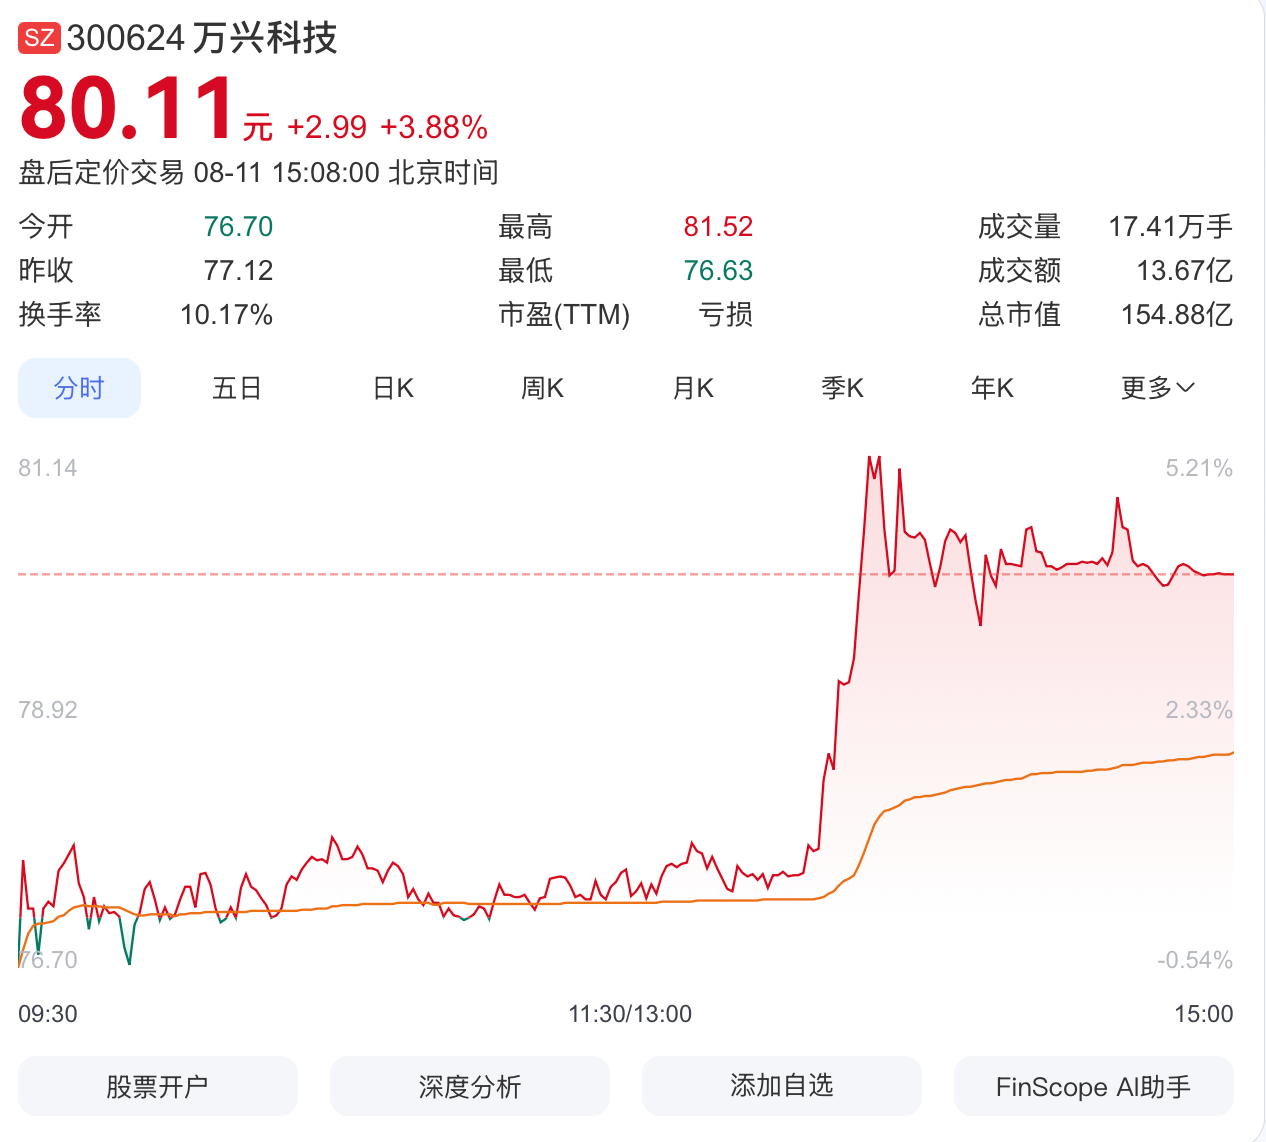Click the price change +2.99

(x=327, y=127)
